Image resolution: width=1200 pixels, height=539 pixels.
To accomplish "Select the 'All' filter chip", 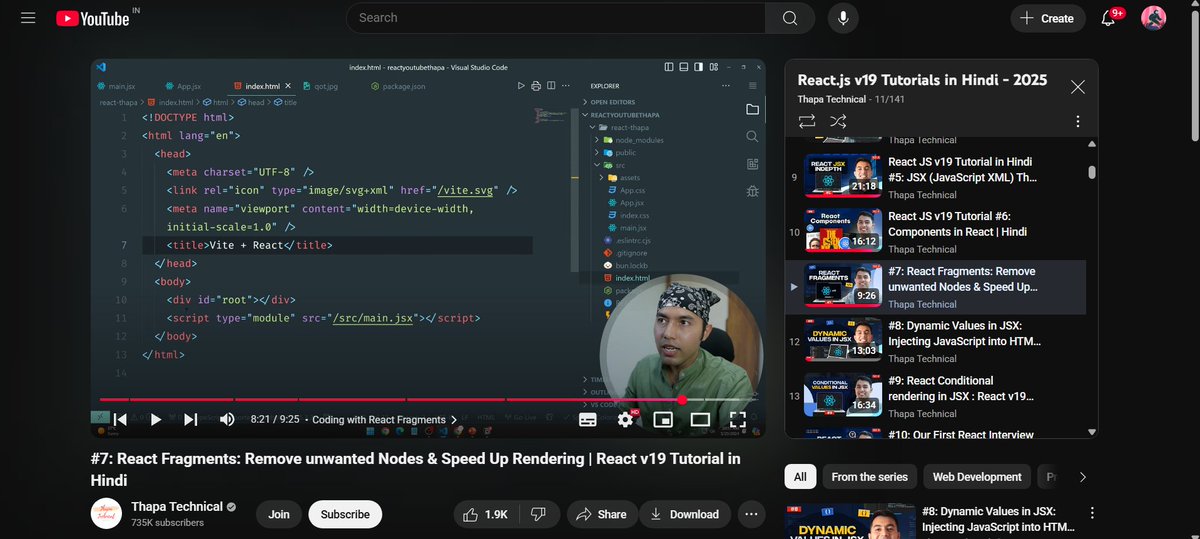I will pos(800,477).
